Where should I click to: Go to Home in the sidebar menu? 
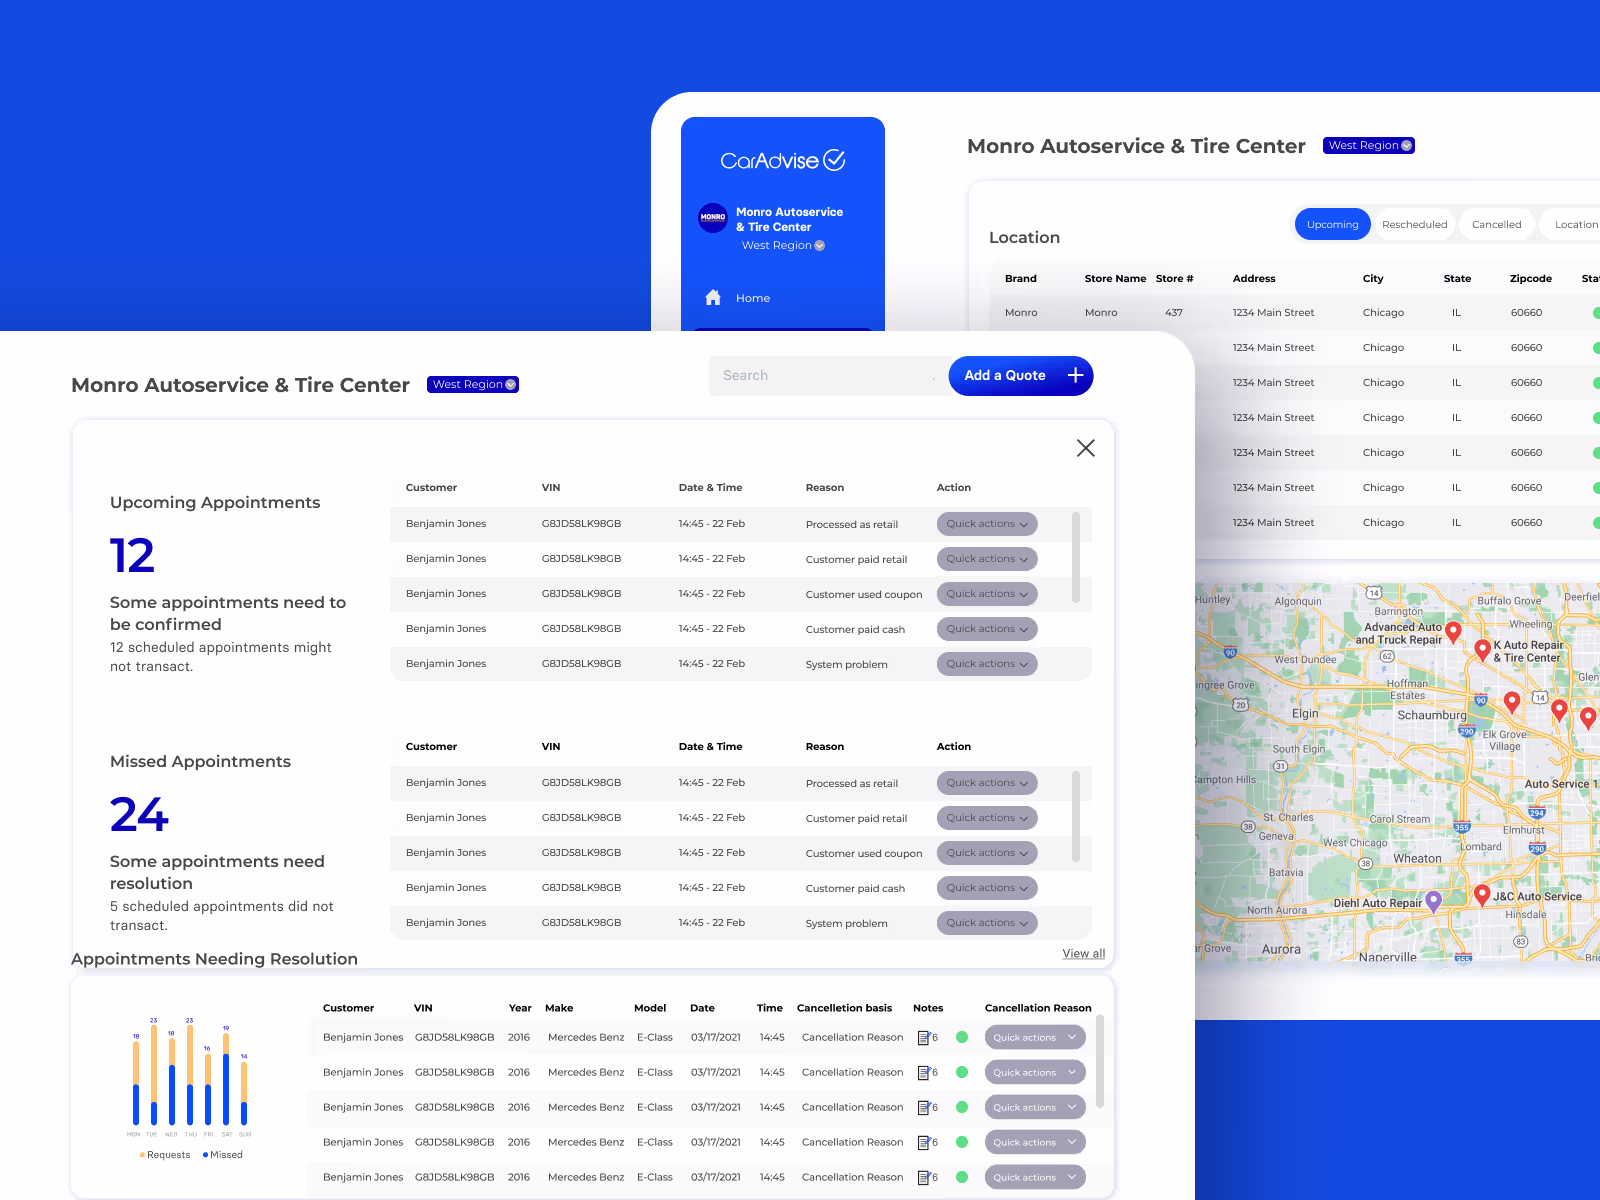pyautogui.click(x=753, y=298)
